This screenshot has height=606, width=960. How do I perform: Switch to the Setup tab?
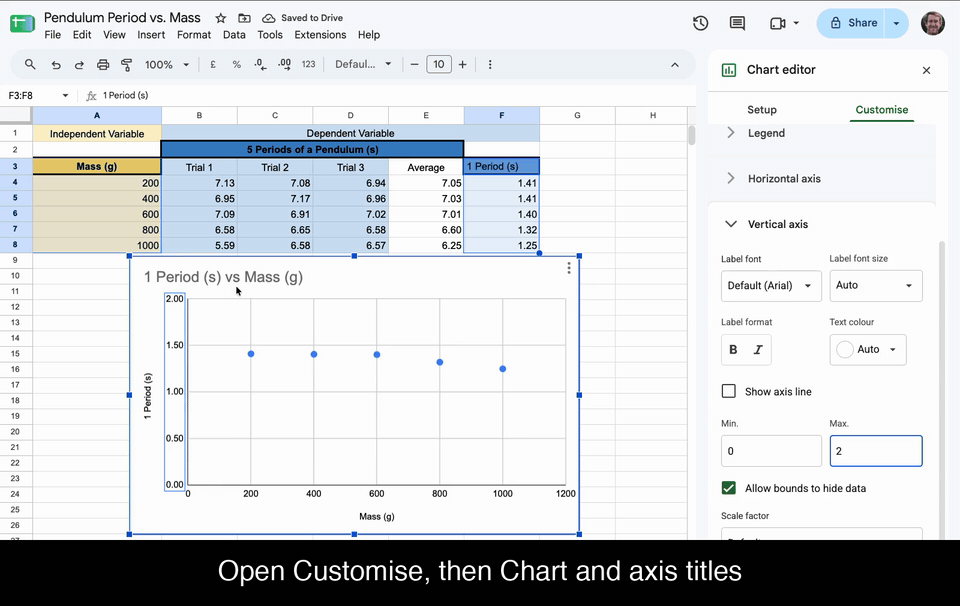pos(762,110)
